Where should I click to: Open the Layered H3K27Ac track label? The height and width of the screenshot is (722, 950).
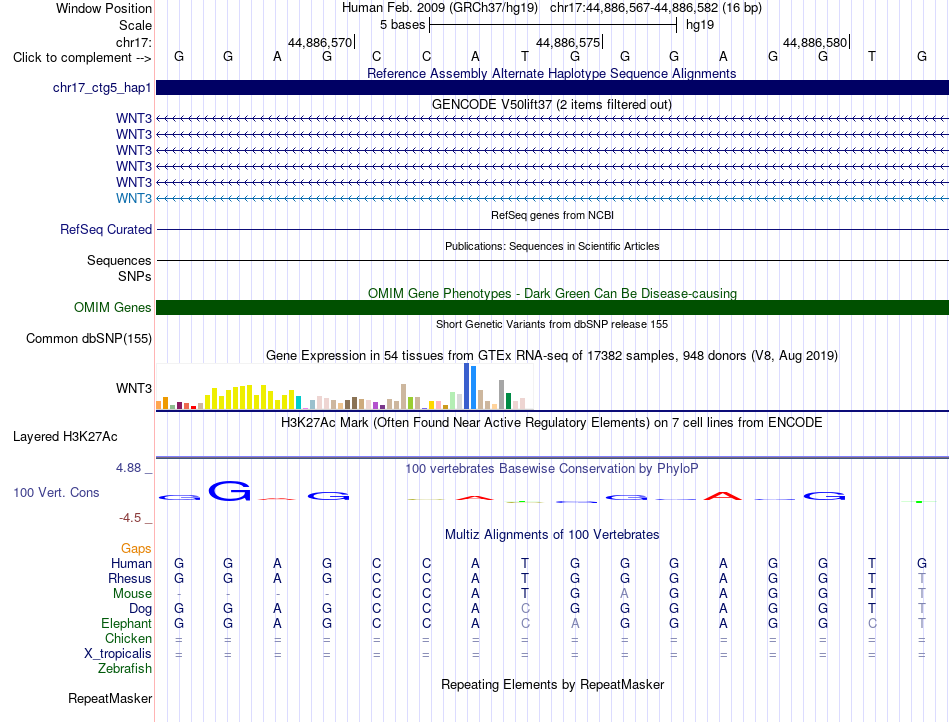coord(65,437)
